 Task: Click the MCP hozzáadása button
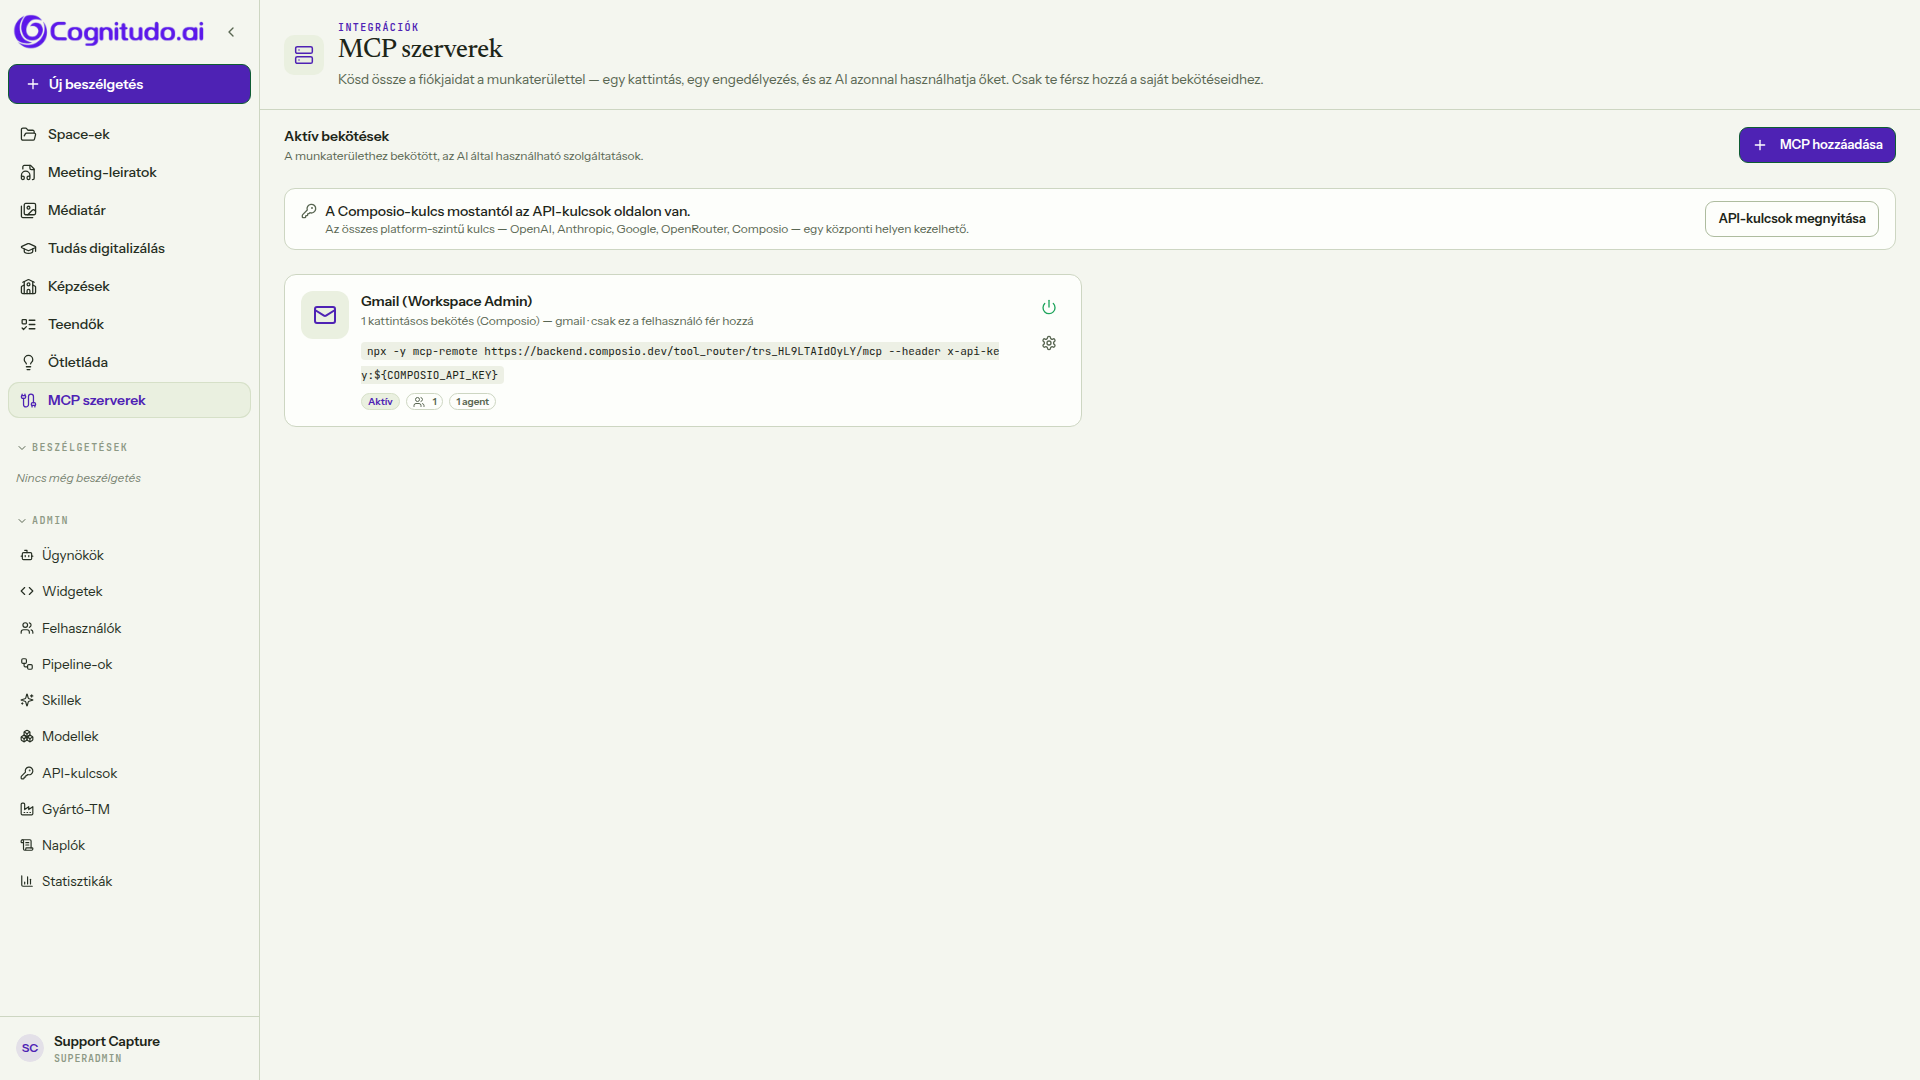pos(1817,145)
